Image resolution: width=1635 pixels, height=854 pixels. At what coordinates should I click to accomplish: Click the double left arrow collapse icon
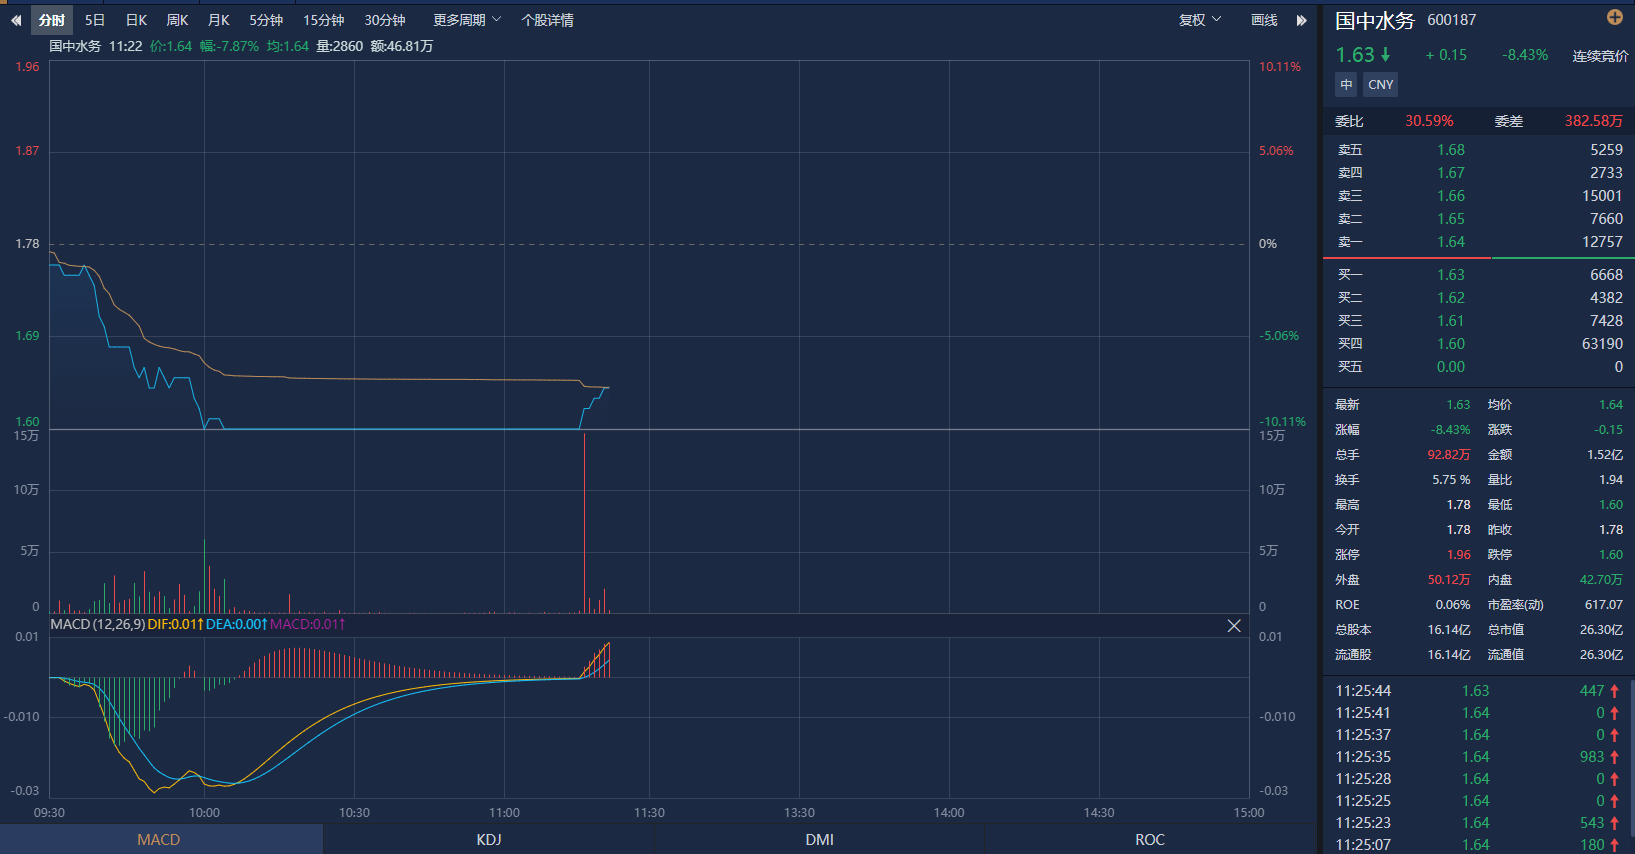click(x=16, y=20)
